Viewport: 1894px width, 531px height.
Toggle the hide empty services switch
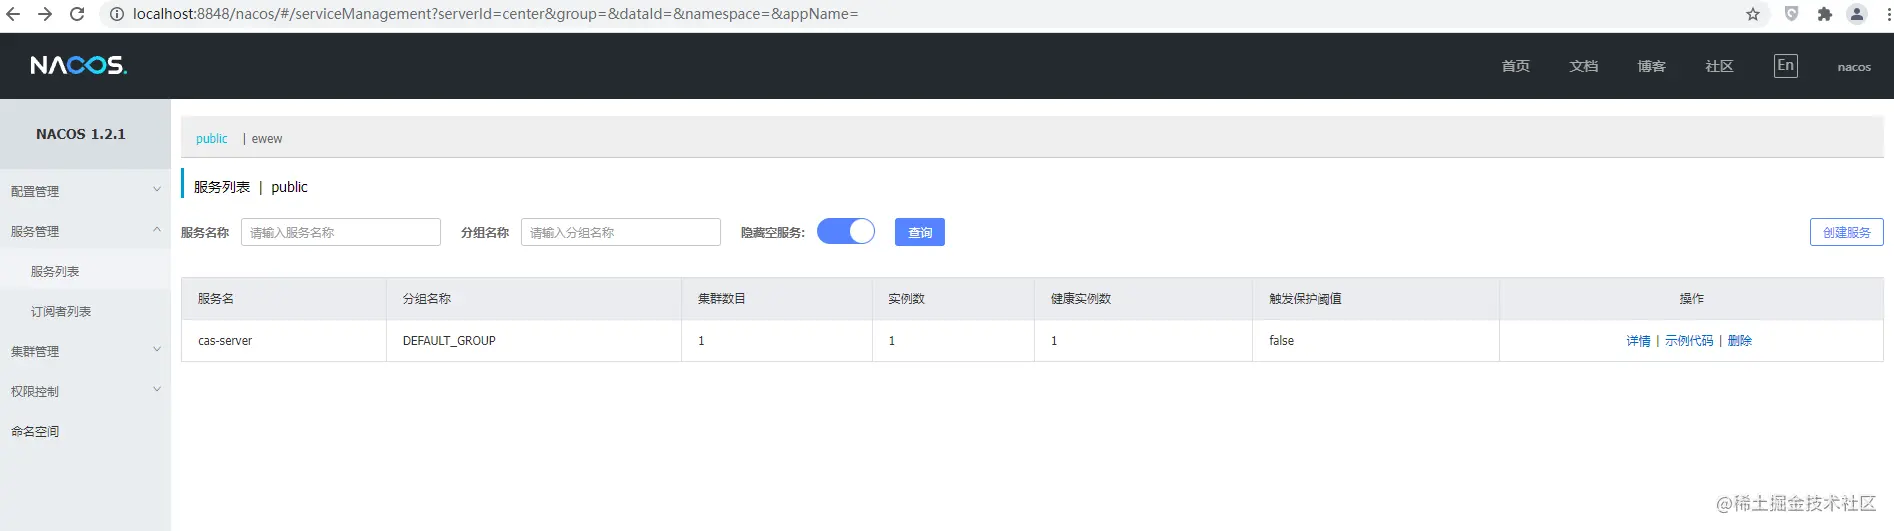click(x=846, y=232)
